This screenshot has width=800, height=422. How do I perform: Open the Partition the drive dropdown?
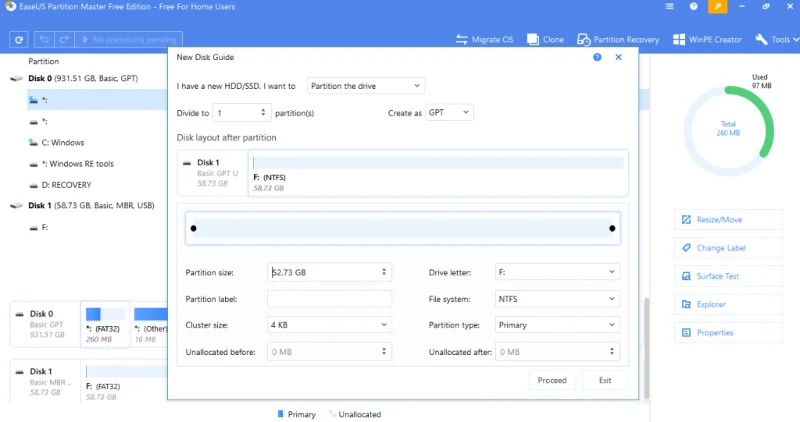[366, 86]
